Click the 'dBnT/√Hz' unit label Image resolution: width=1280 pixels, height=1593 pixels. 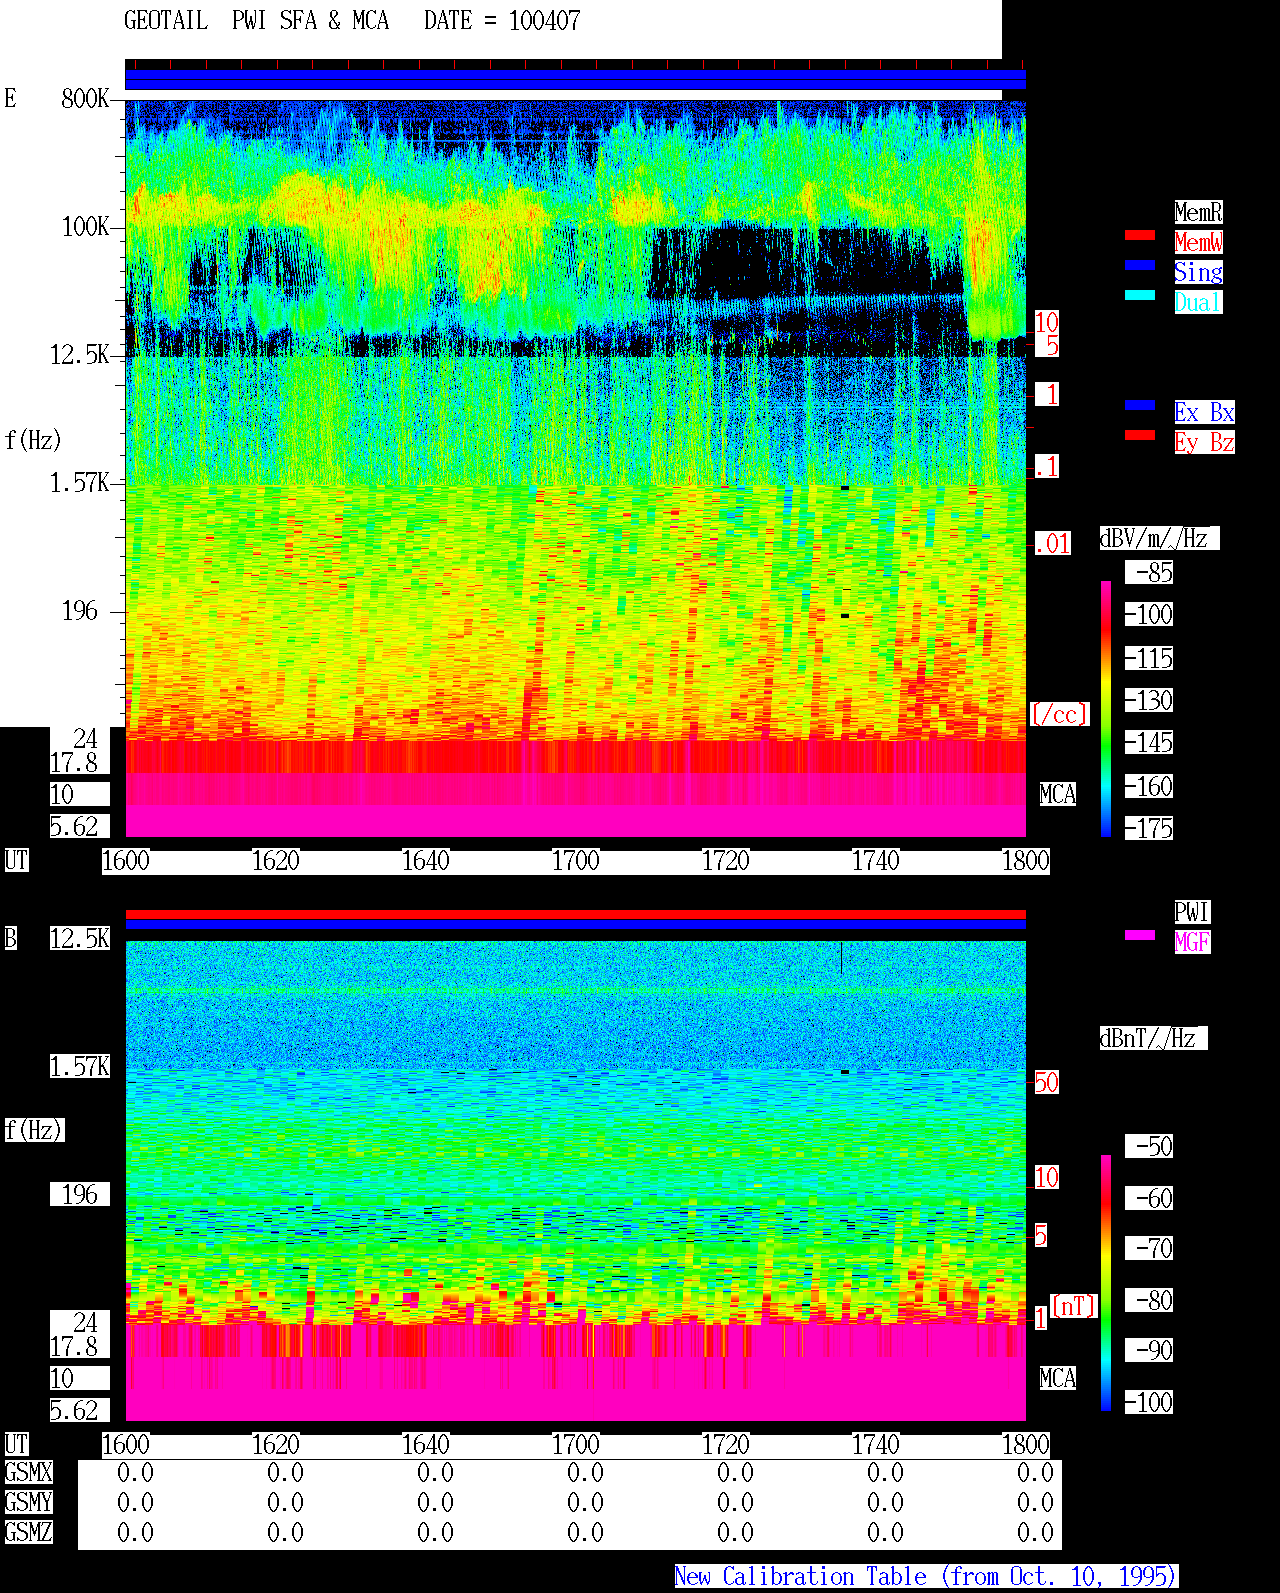coord(1153,1038)
